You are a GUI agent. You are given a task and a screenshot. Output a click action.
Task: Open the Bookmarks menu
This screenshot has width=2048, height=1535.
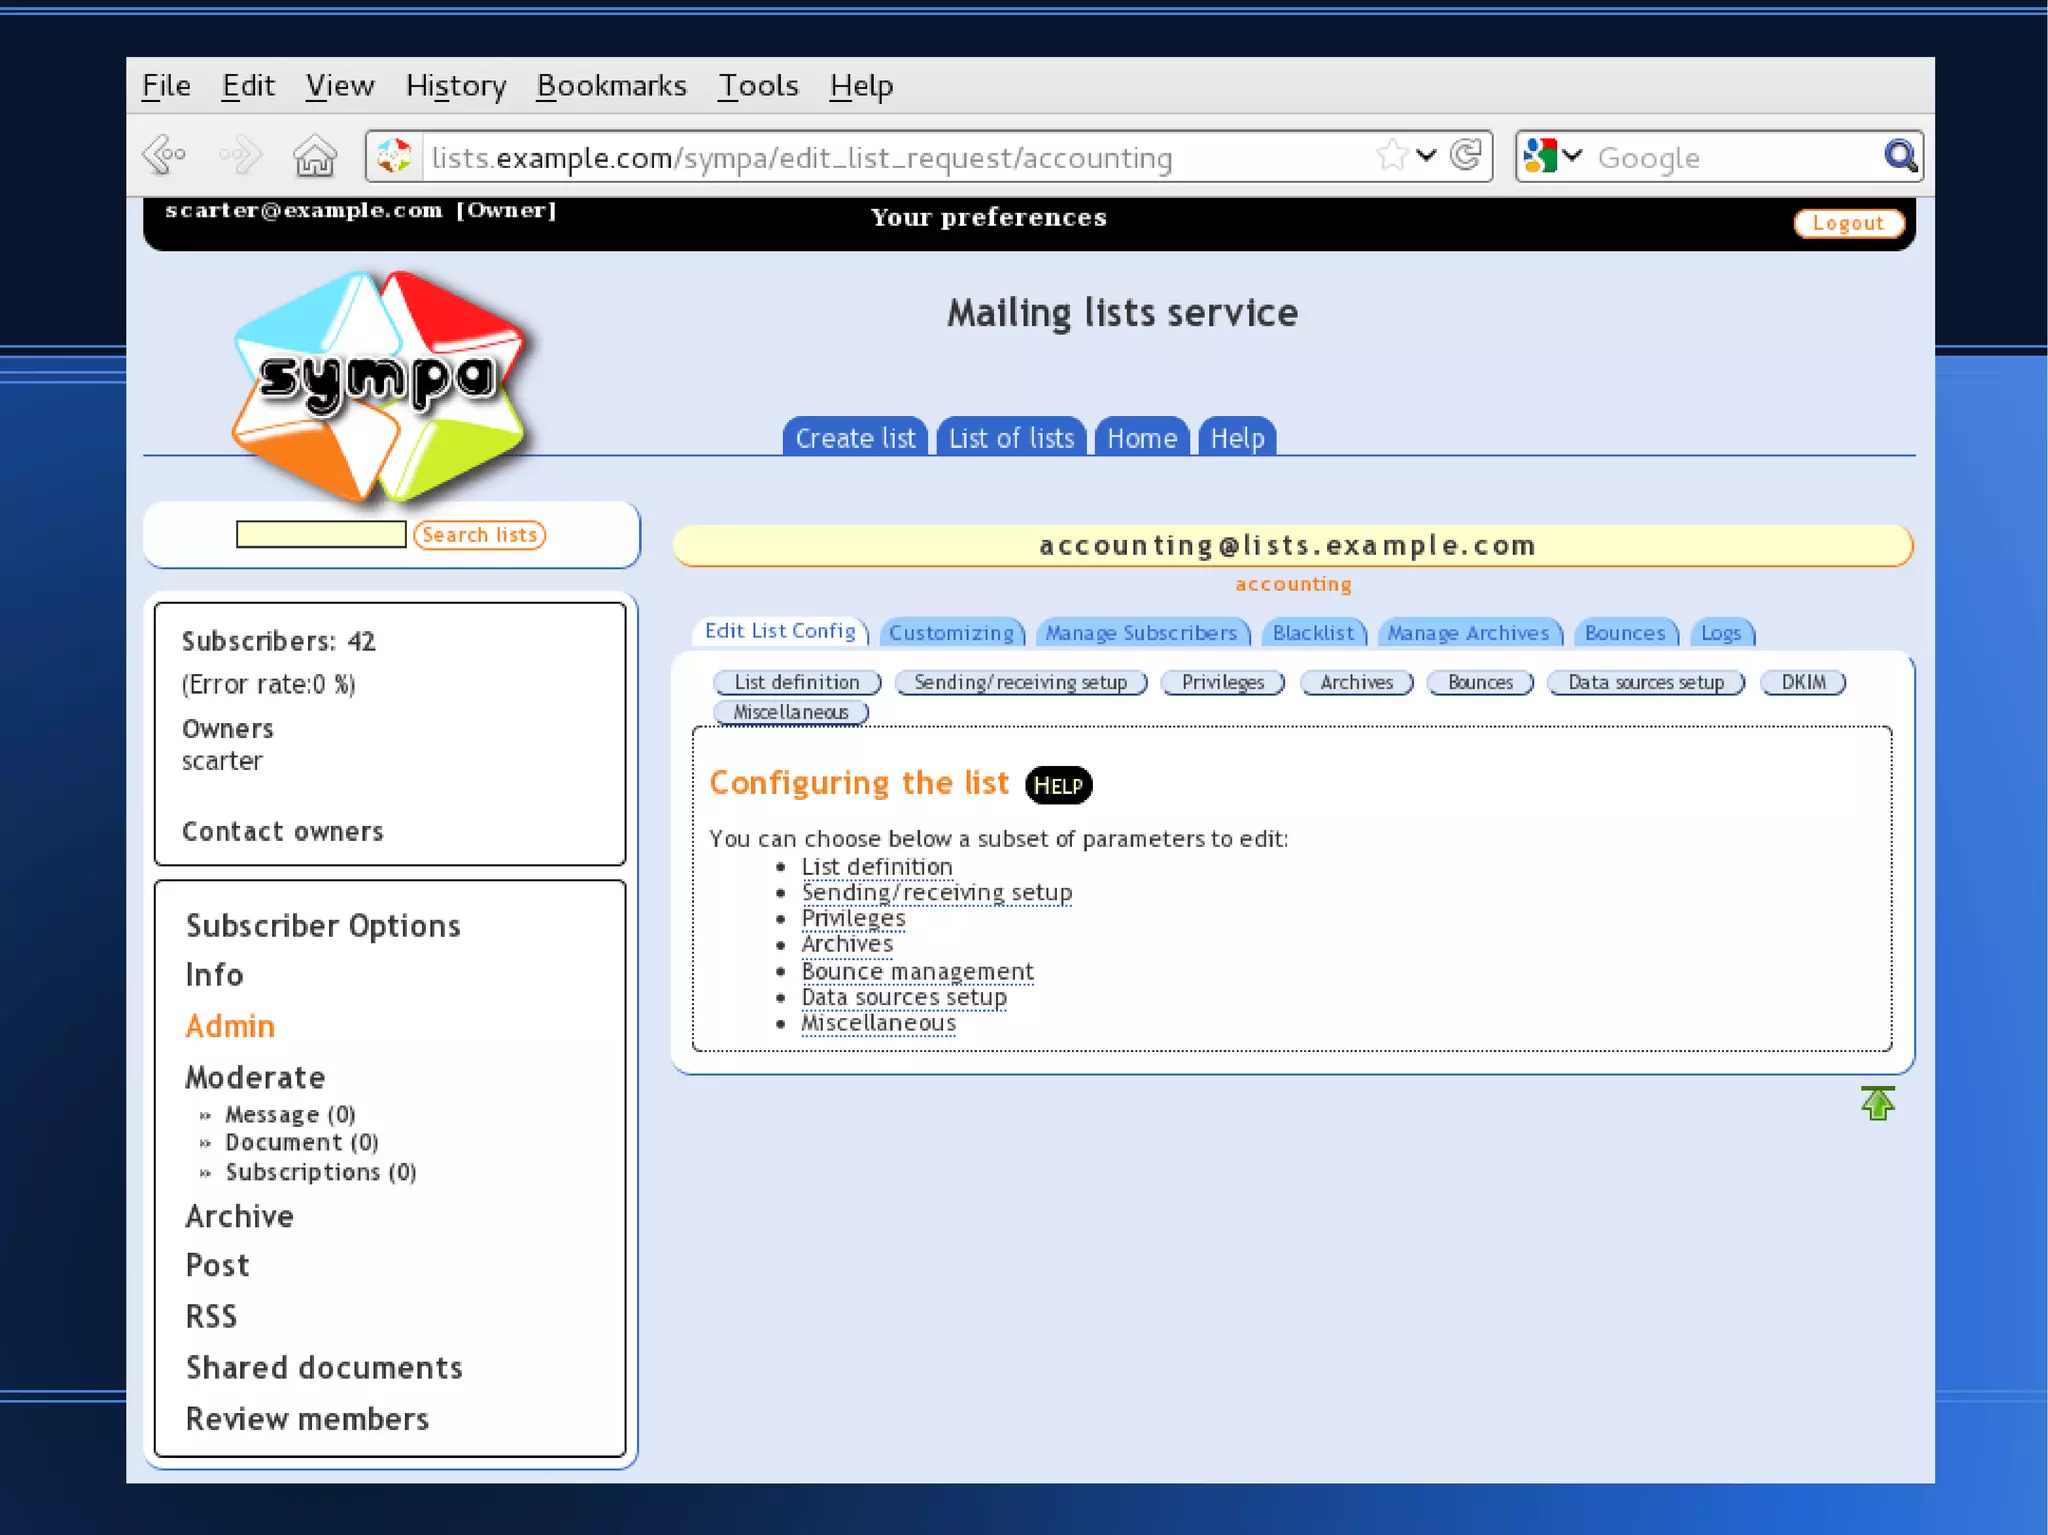[611, 86]
